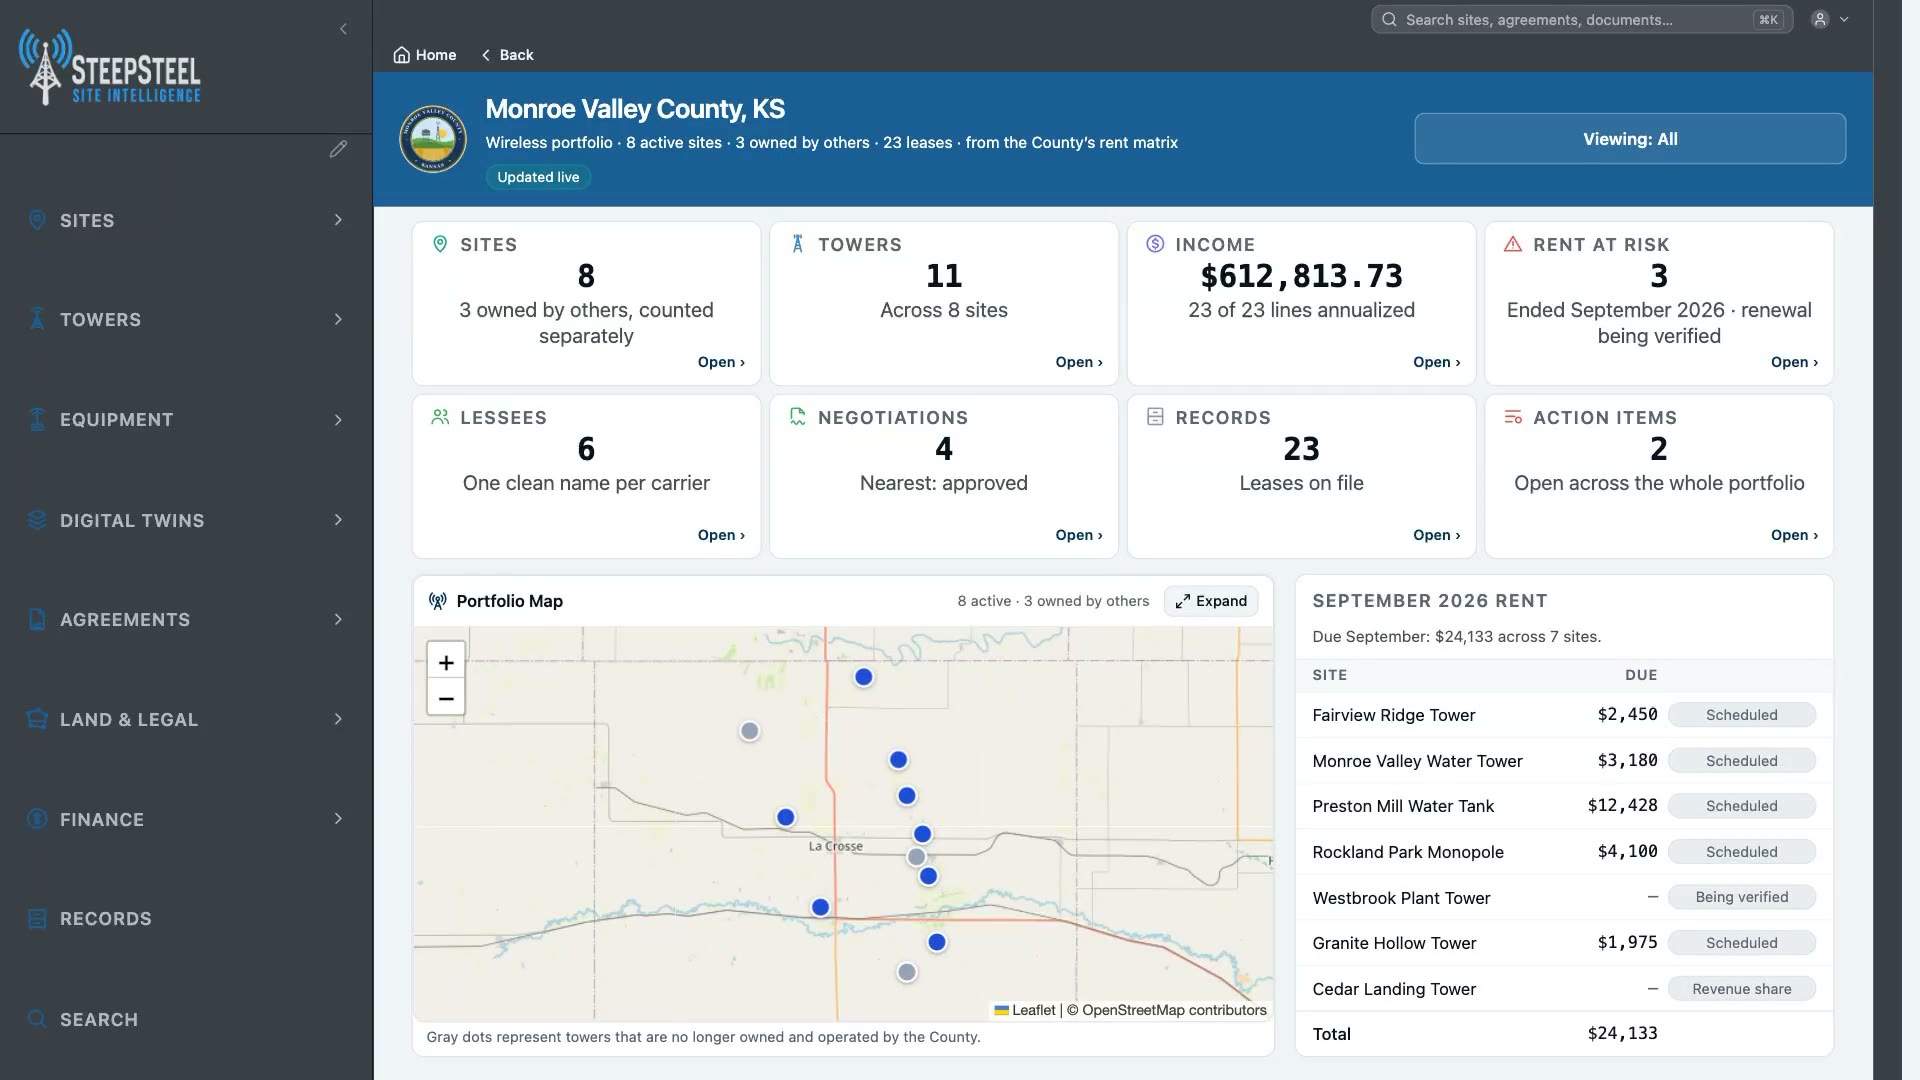Collapse the sidebar with the chevron icon
This screenshot has width=1920, height=1080.
343,29
